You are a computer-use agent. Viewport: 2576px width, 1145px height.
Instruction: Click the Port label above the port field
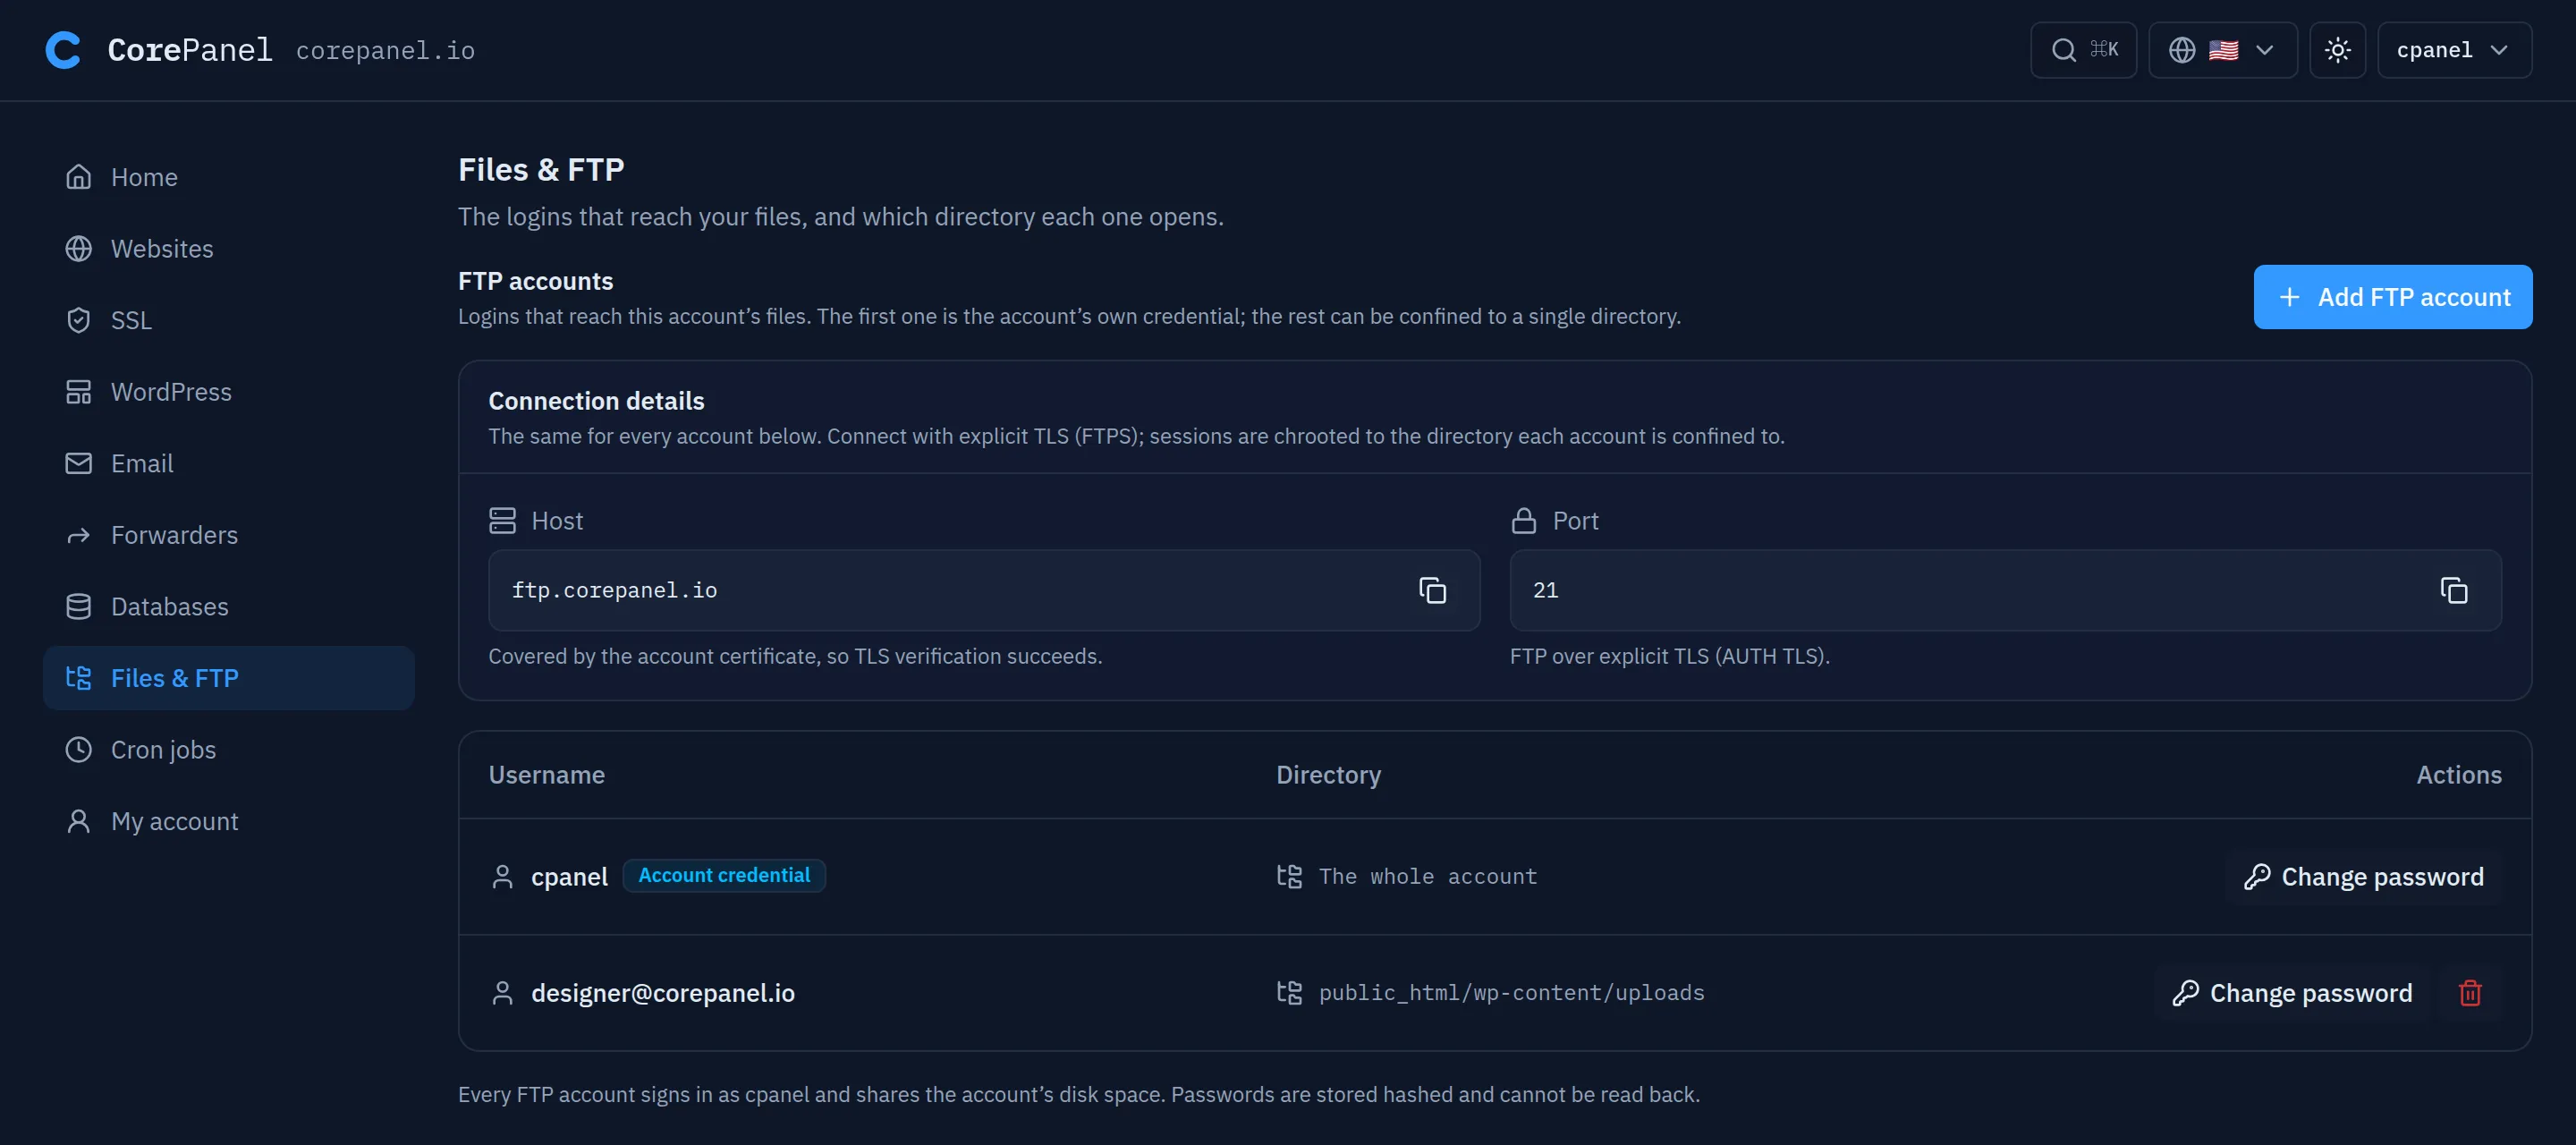[x=1575, y=521]
